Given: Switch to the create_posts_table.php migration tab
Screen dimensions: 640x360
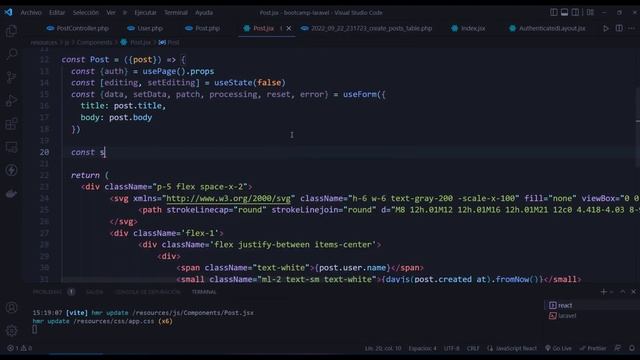Looking at the screenshot, I should point(367,28).
